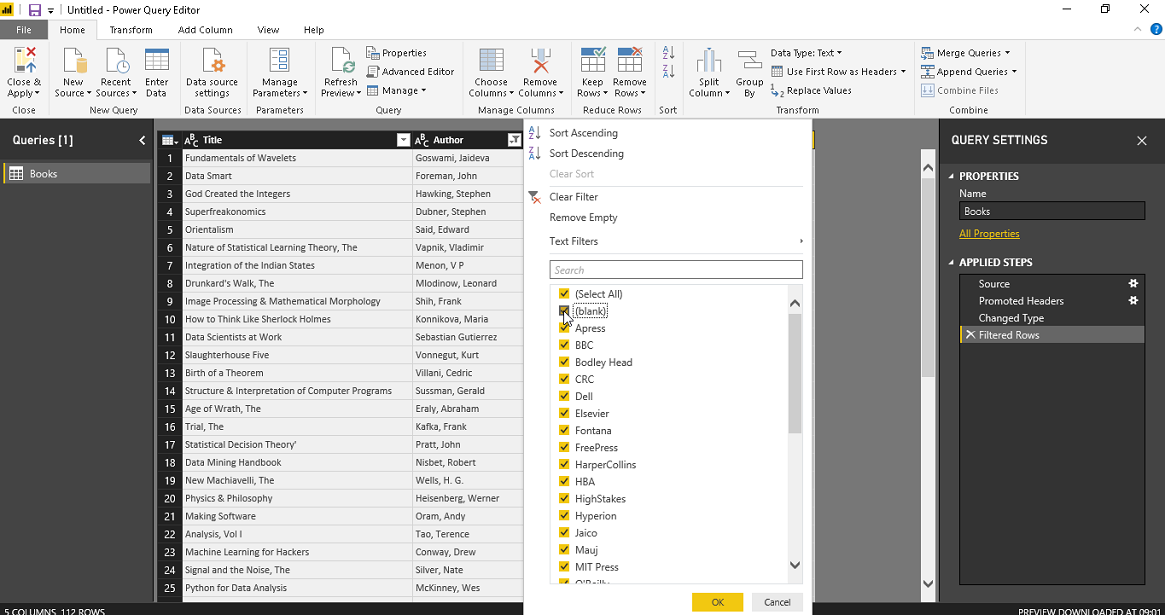This screenshot has width=1165, height=615.
Task: Collapse the APPLIED STEPS section
Action: tap(951, 262)
